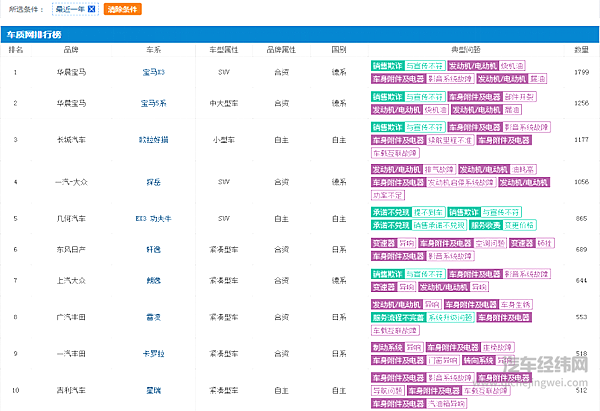Click the 品牌属性 column header

[281, 50]
